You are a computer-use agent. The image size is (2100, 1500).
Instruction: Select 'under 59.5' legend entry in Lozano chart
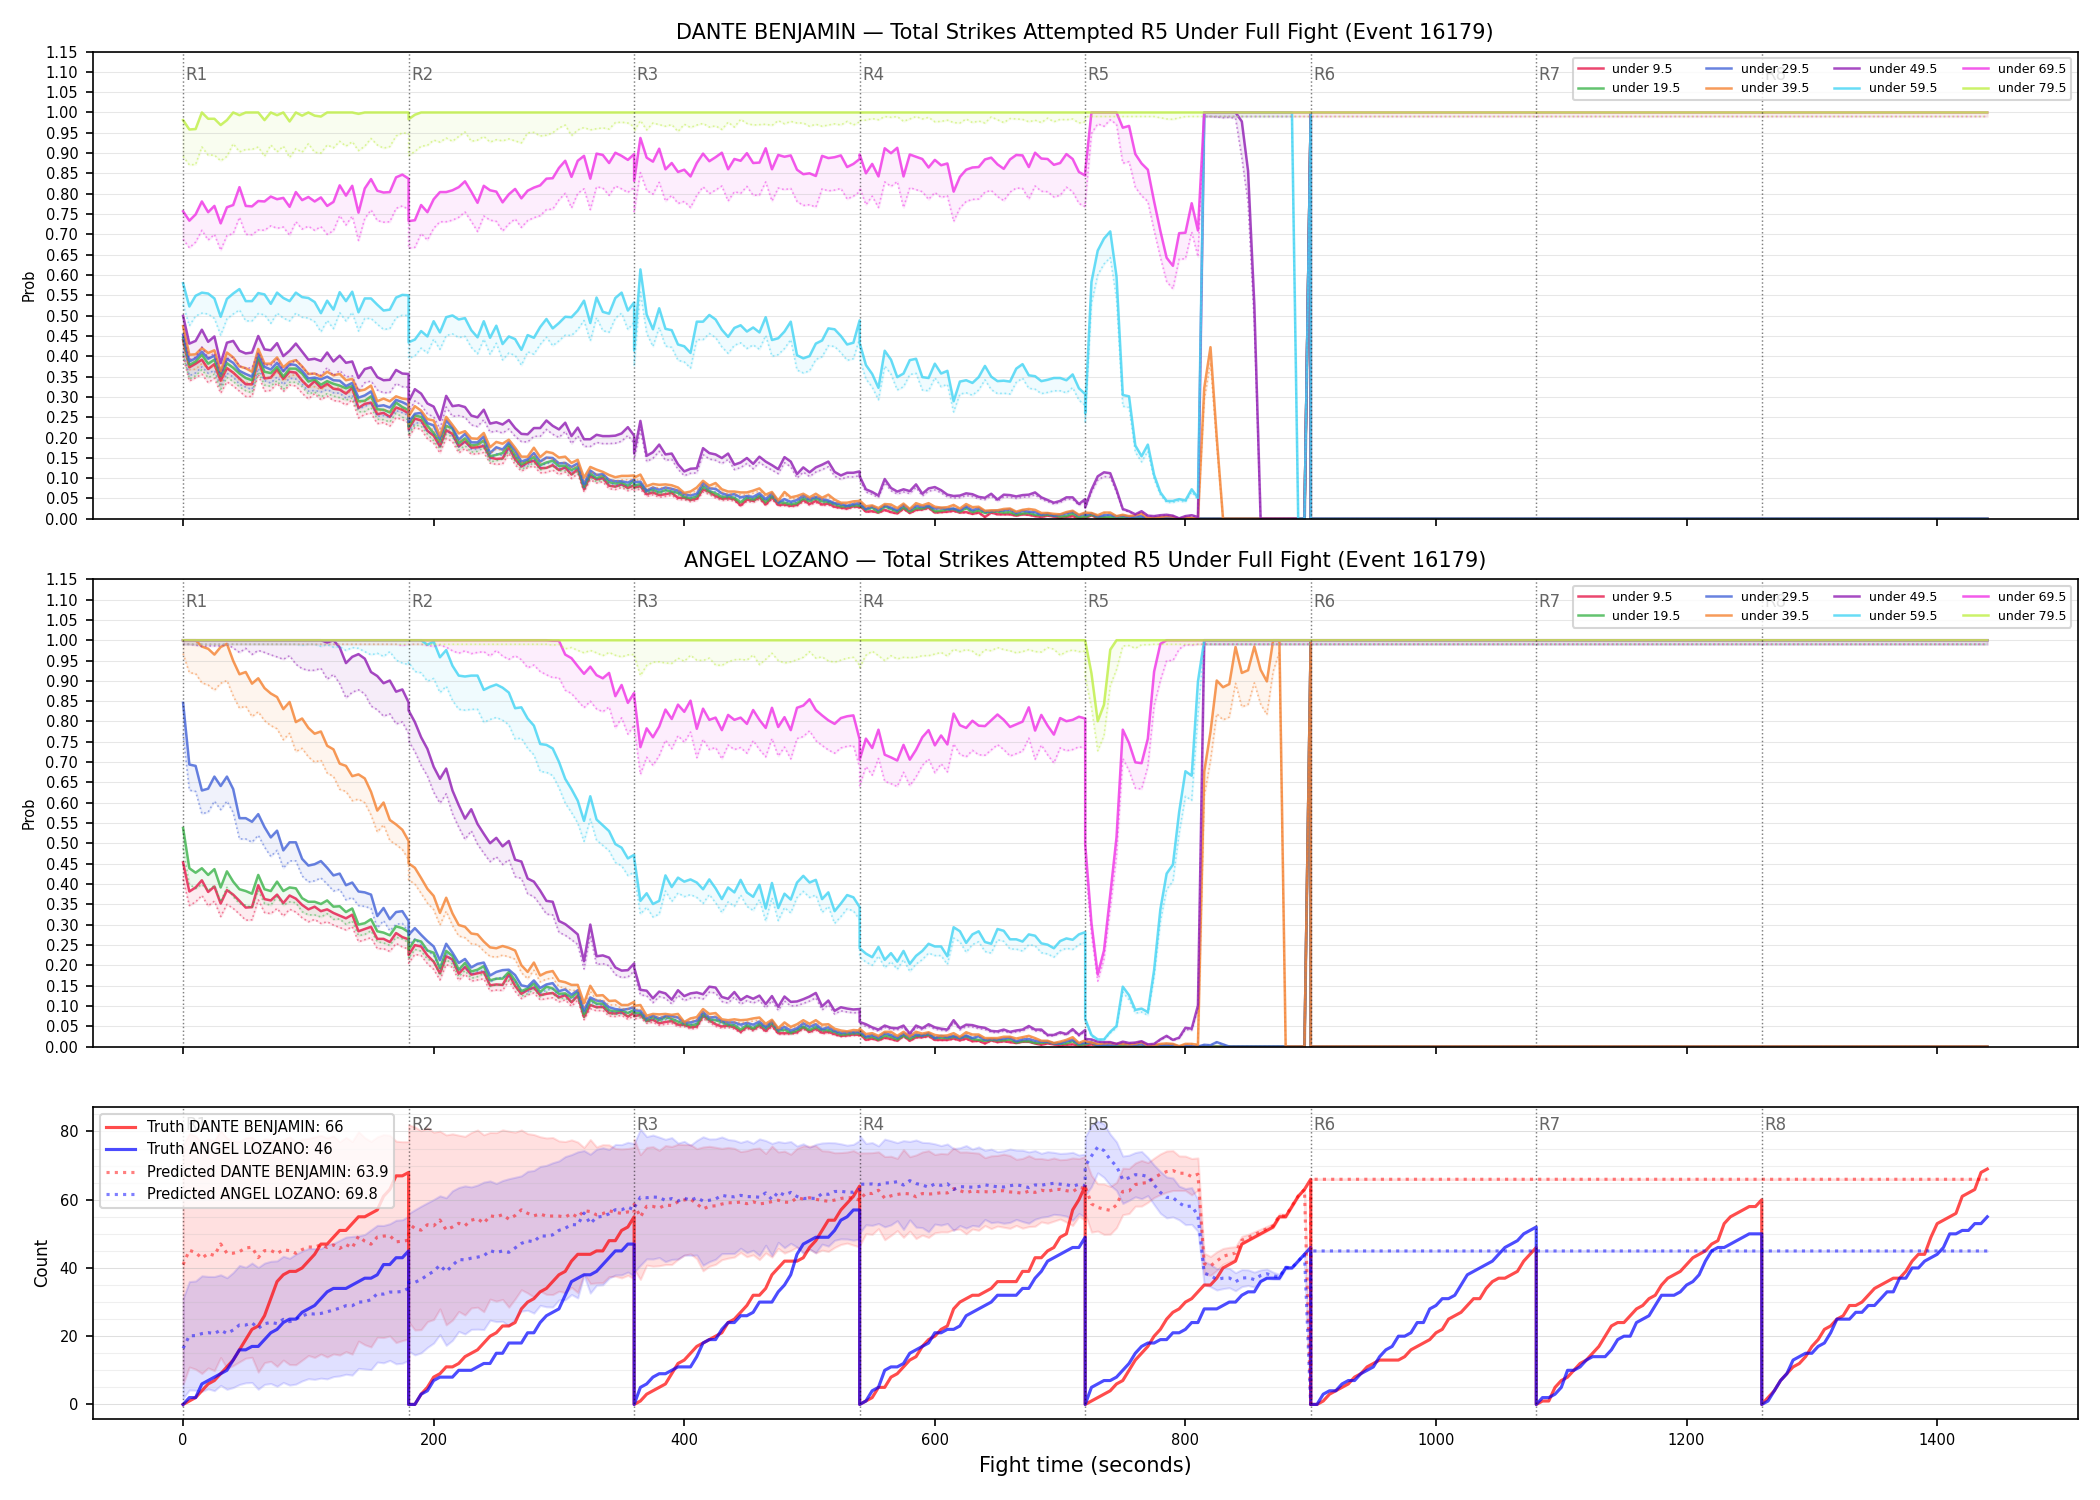(x=1885, y=616)
